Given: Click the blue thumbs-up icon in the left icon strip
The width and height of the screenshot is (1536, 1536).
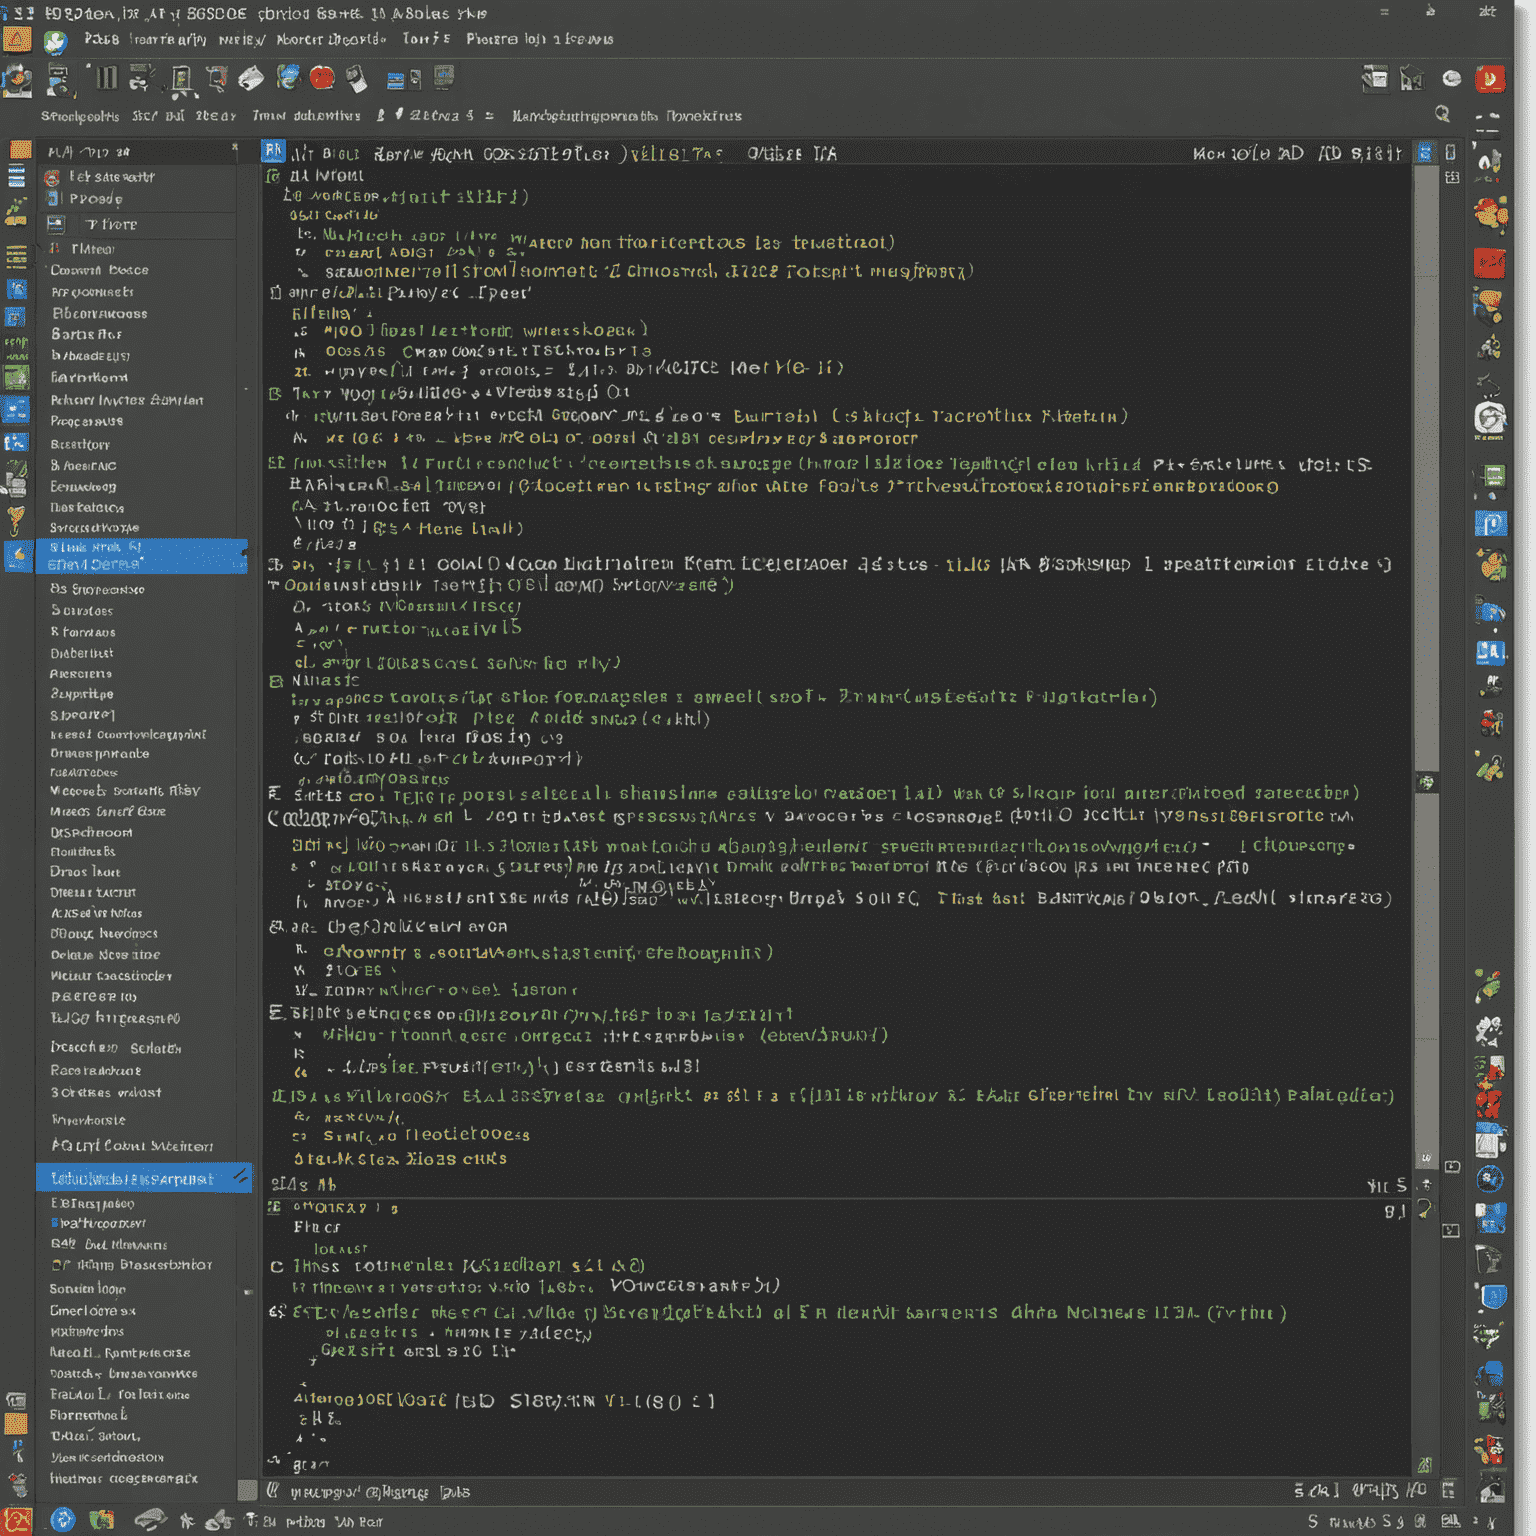Looking at the screenshot, I should pyautogui.click(x=18, y=556).
